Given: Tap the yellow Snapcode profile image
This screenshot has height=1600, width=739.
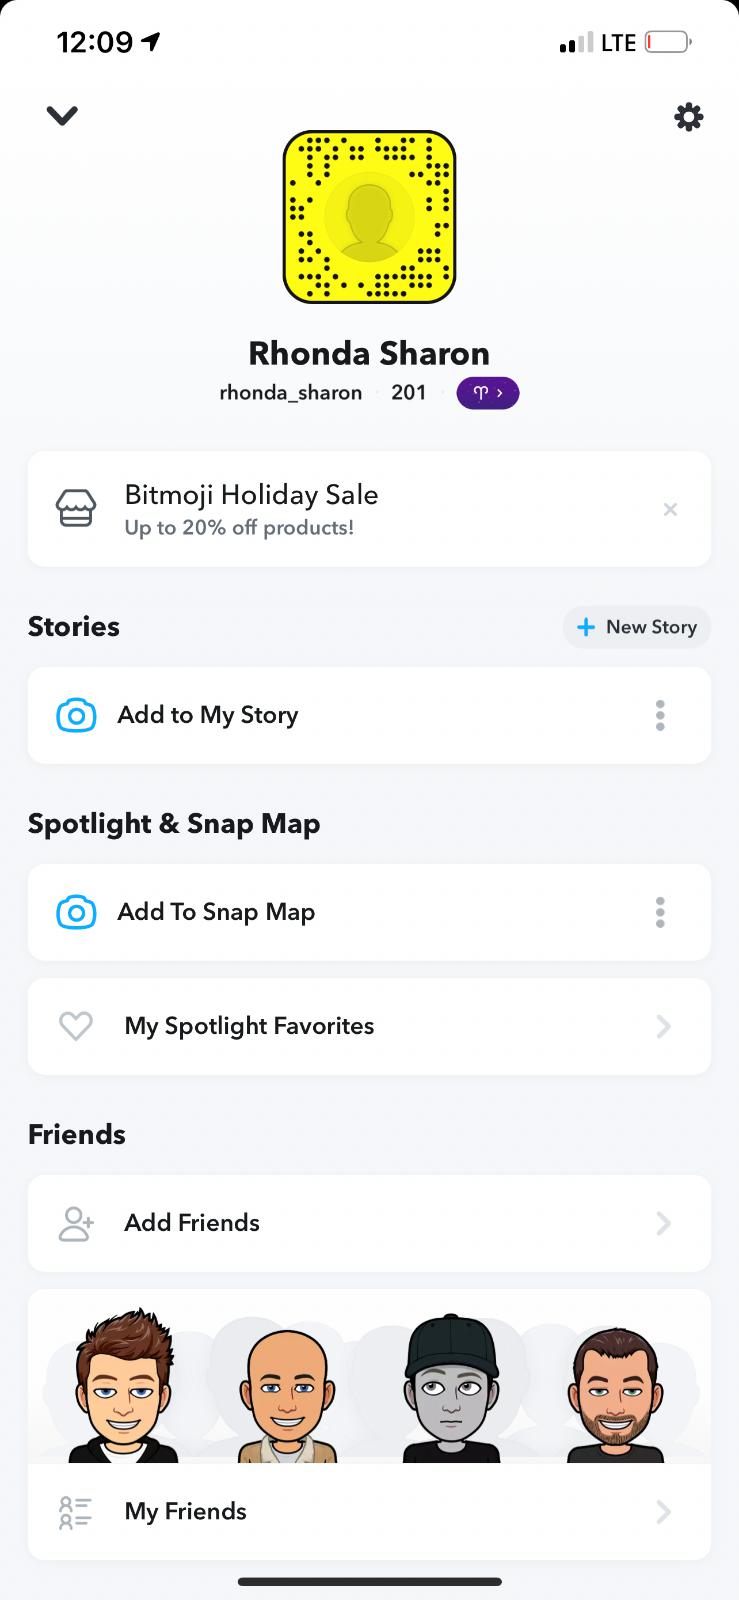Looking at the screenshot, I should [369, 217].
